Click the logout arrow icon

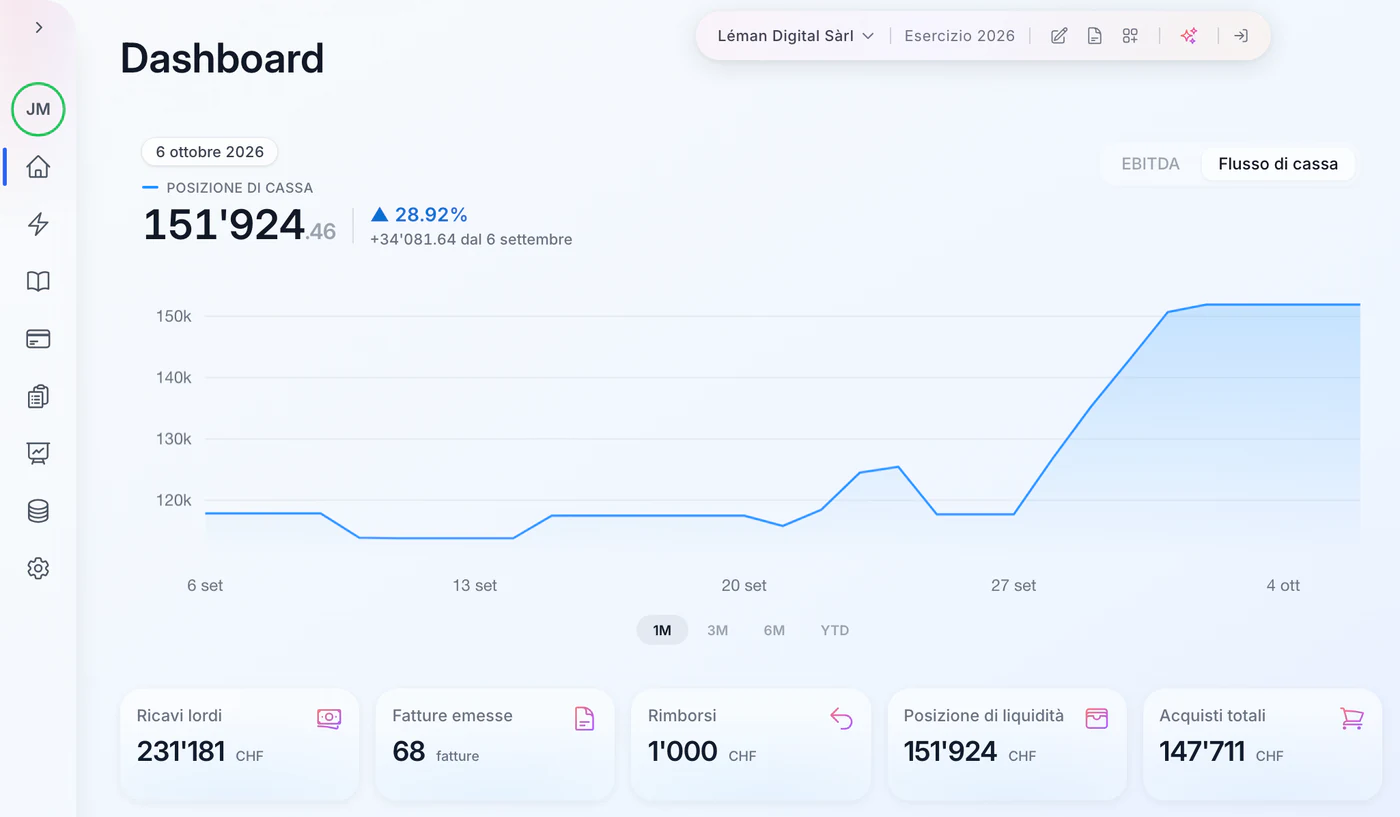pos(1241,36)
